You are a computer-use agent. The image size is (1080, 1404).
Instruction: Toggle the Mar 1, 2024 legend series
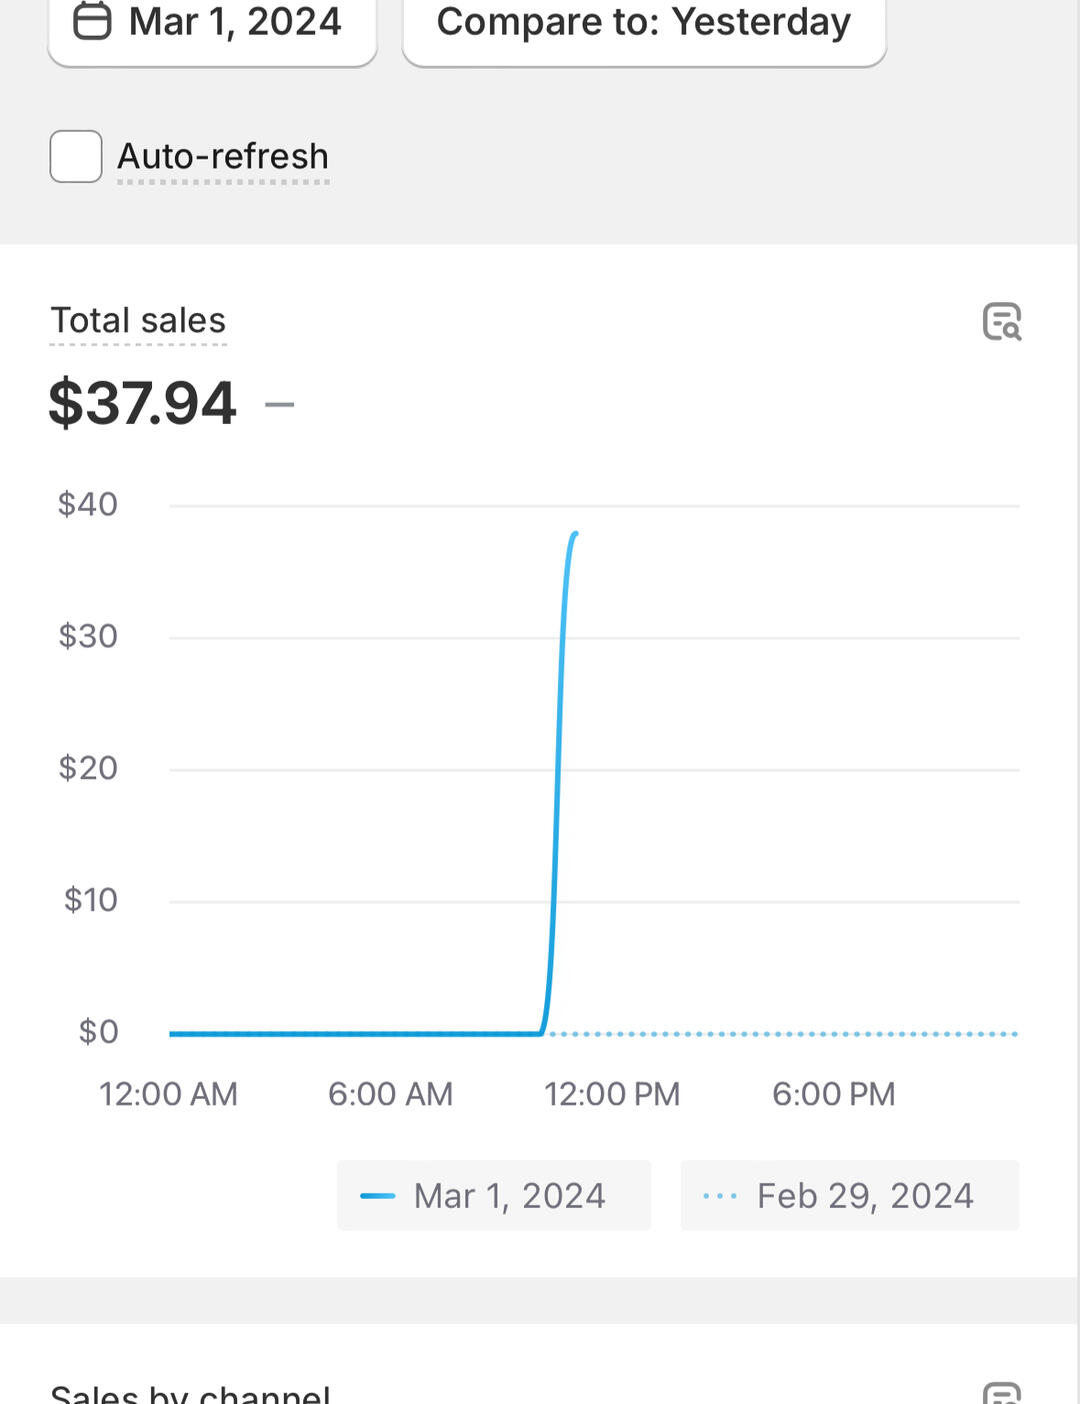[494, 1196]
